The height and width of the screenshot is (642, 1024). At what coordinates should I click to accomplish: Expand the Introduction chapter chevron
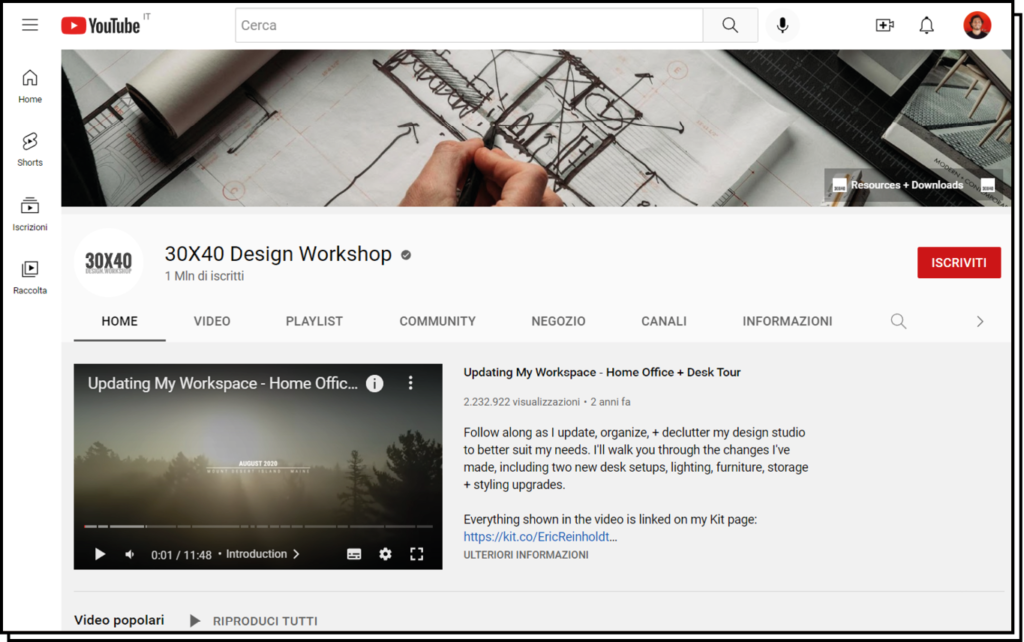click(296, 554)
